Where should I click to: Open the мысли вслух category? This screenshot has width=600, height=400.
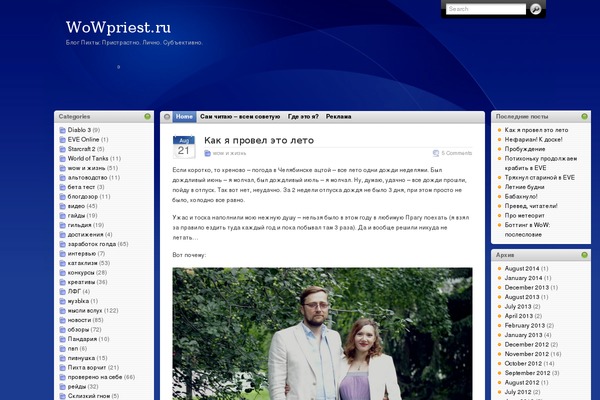click(85, 311)
